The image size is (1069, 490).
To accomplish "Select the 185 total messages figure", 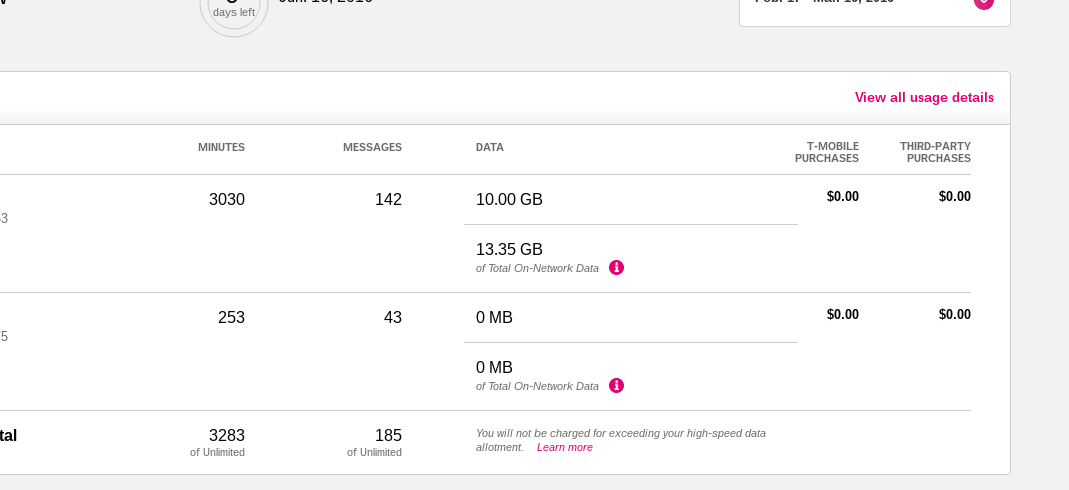I will (388, 435).
